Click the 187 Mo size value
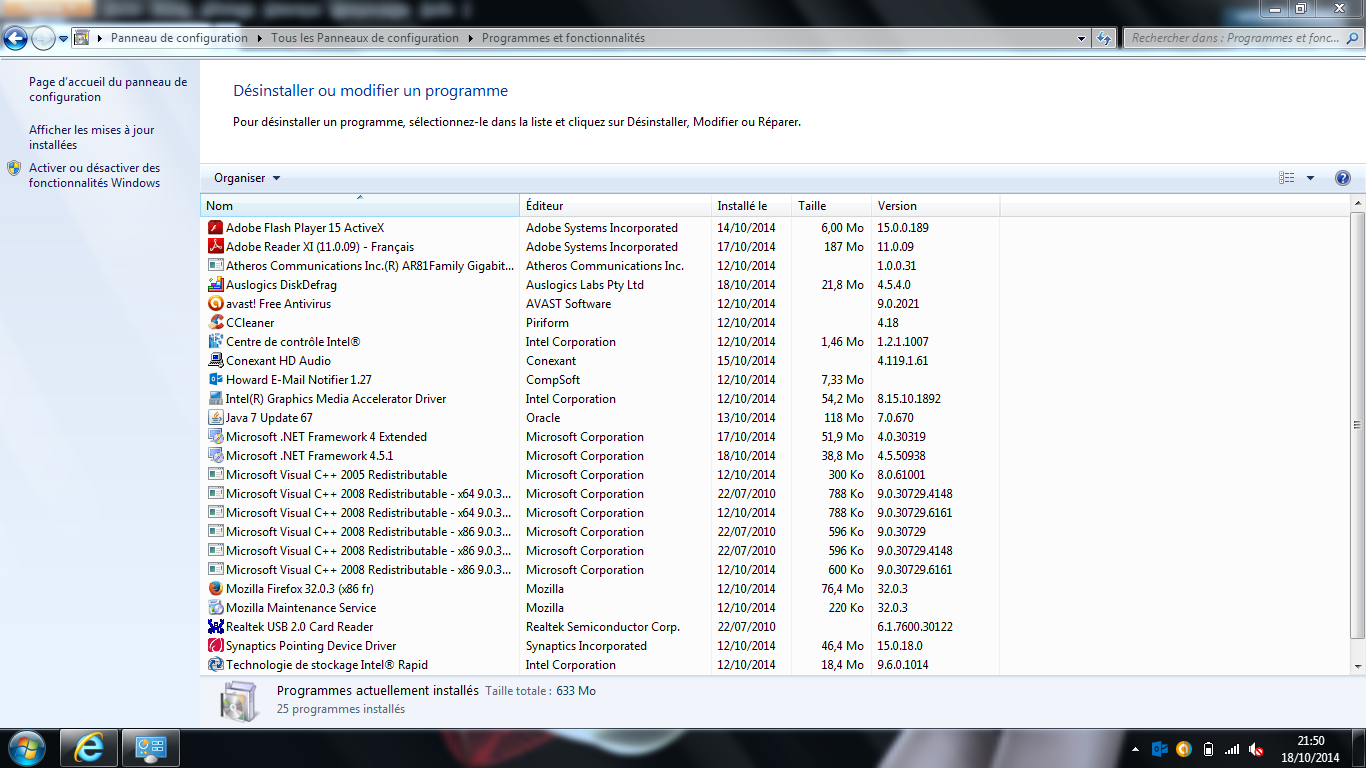1366x768 pixels. click(x=843, y=247)
